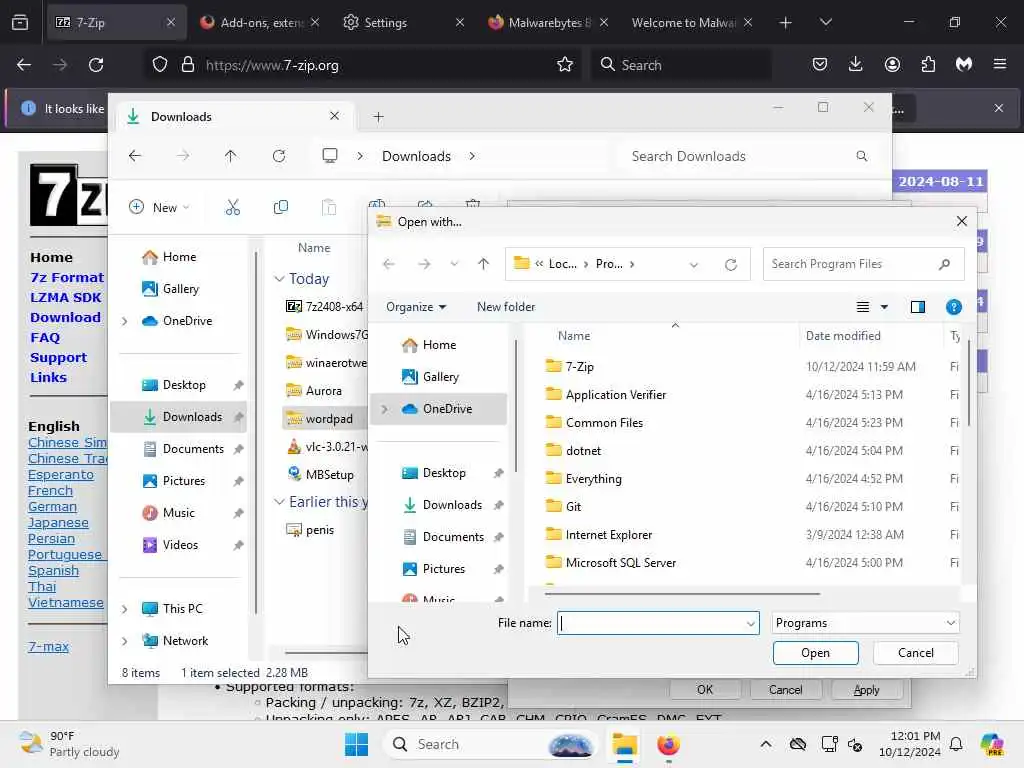The image size is (1024, 768).
Task: Click Explorer's Up one level arrow
Action: pyautogui.click(x=231, y=156)
